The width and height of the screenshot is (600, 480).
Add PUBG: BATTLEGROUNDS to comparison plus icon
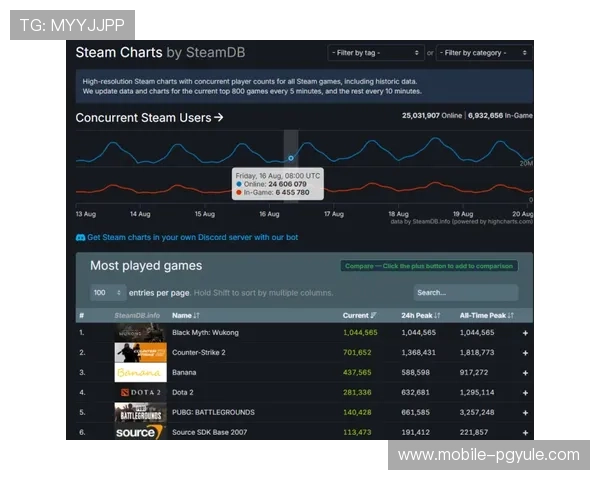[x=525, y=413]
